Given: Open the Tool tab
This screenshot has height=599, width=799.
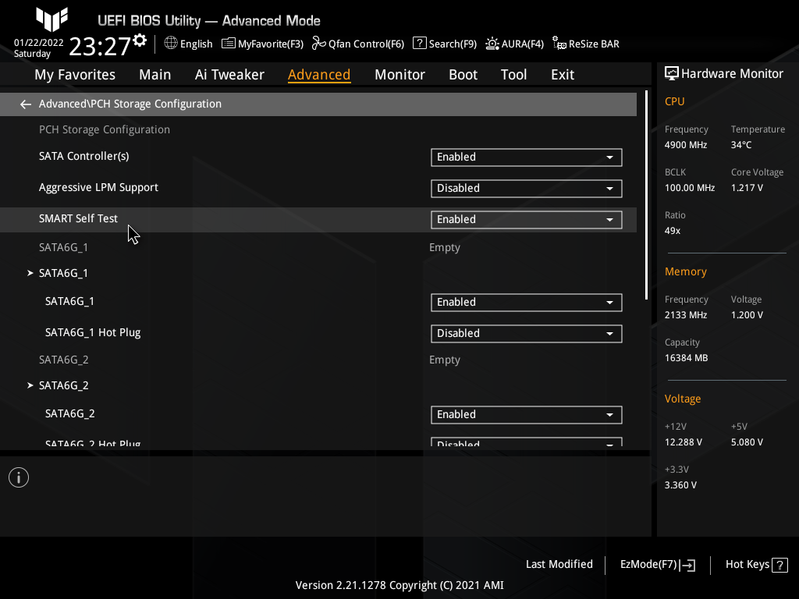Looking at the screenshot, I should point(514,75).
